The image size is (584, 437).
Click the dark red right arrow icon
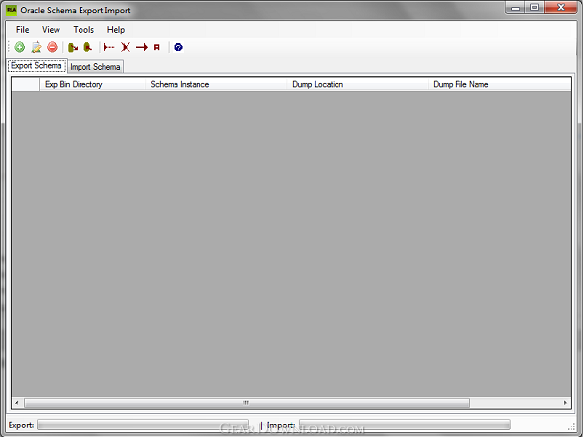(142, 47)
